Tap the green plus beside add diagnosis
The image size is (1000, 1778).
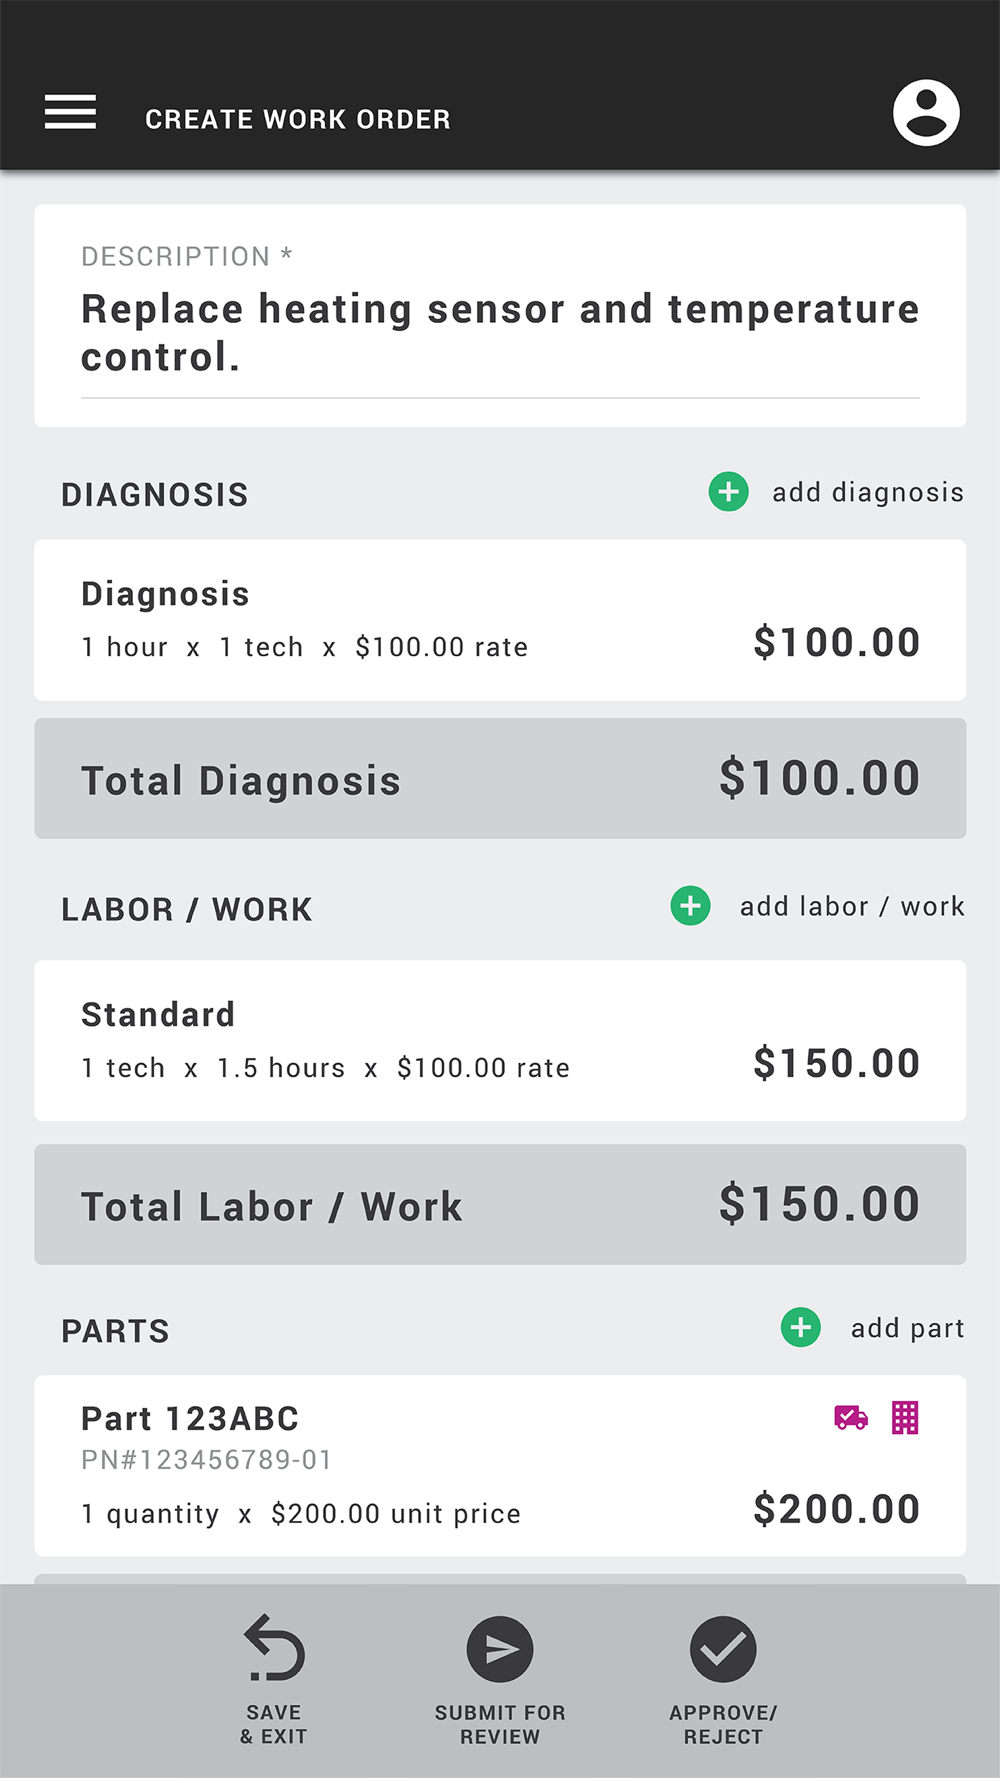(729, 492)
